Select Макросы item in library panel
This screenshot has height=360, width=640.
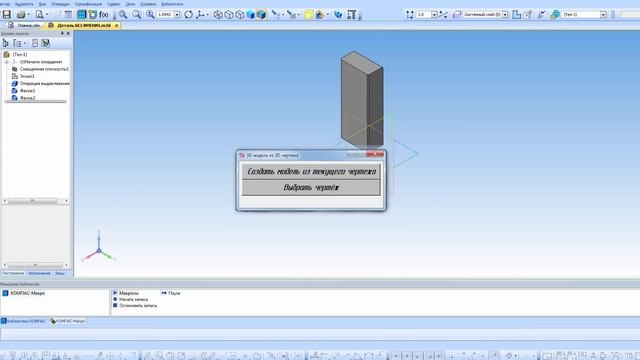pos(126,293)
